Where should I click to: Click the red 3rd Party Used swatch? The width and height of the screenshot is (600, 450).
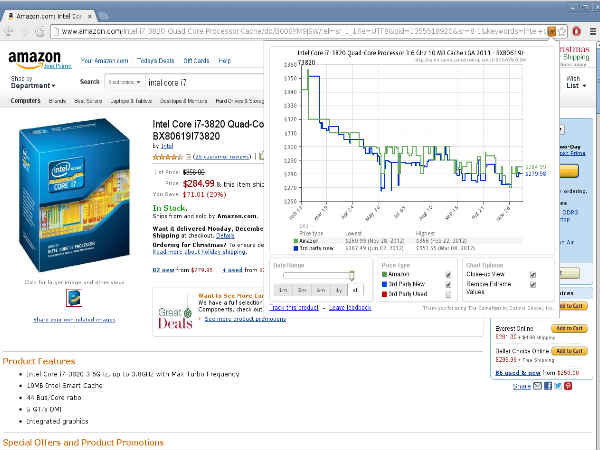[385, 294]
